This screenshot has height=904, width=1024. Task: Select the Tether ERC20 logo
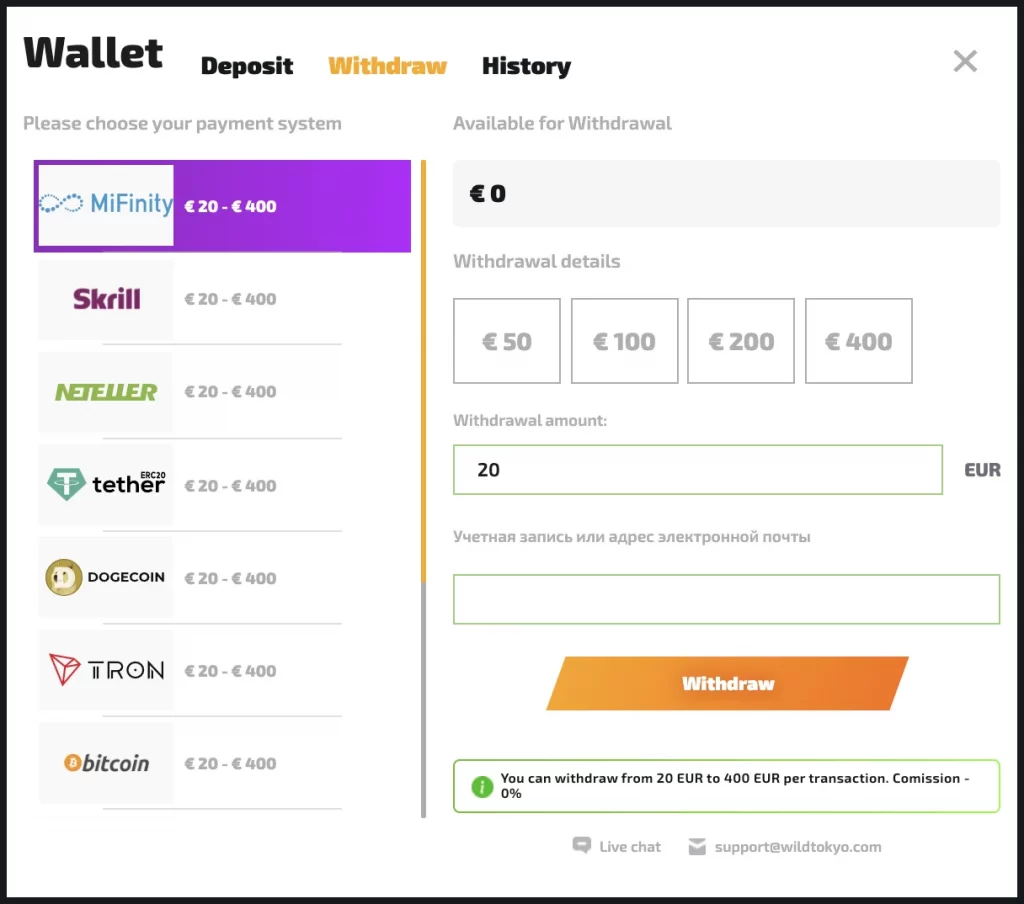click(x=106, y=485)
